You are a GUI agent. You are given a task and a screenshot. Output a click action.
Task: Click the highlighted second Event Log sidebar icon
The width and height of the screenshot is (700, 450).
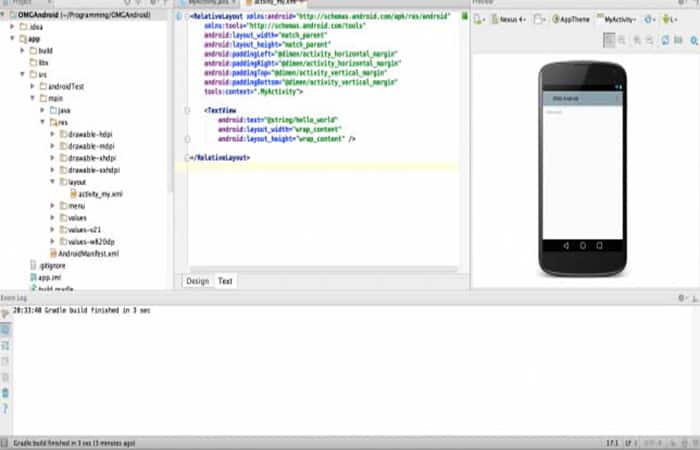5,330
